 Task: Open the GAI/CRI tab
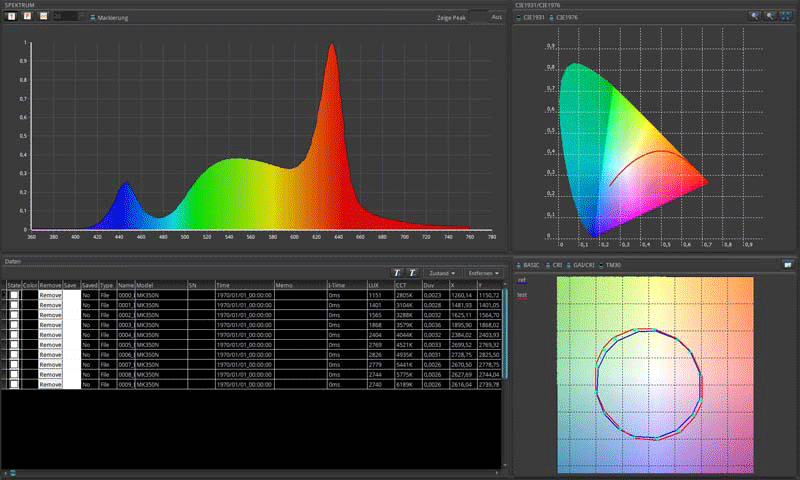[584, 265]
